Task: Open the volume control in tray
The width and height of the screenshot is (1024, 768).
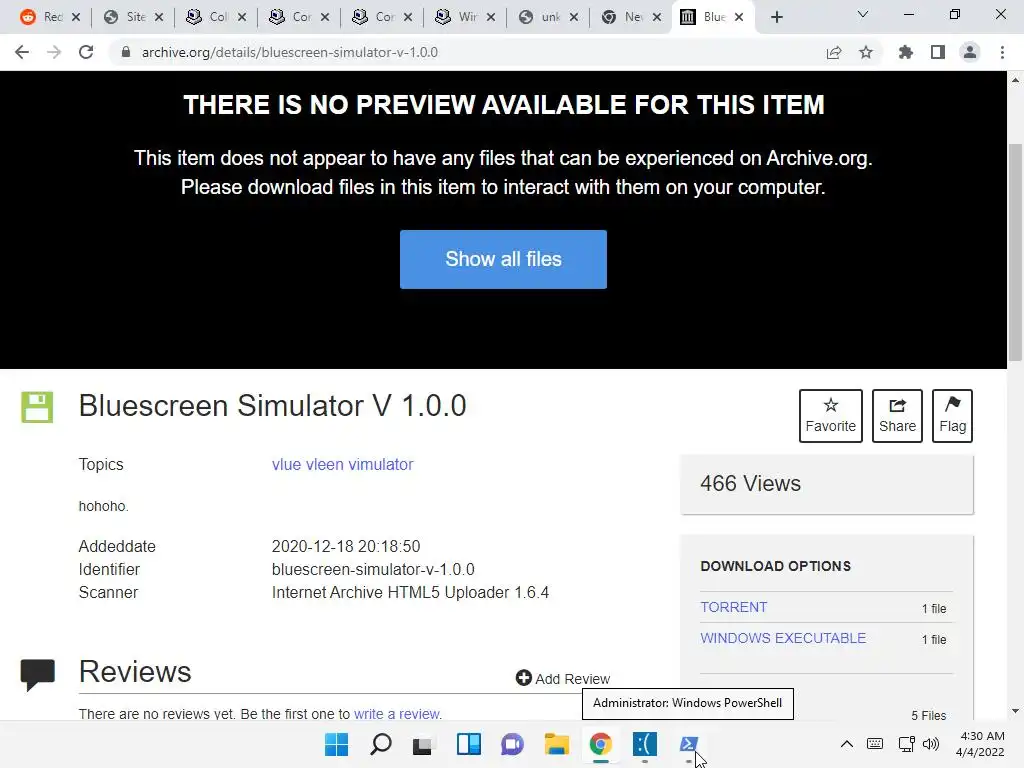Action: pos(931,744)
